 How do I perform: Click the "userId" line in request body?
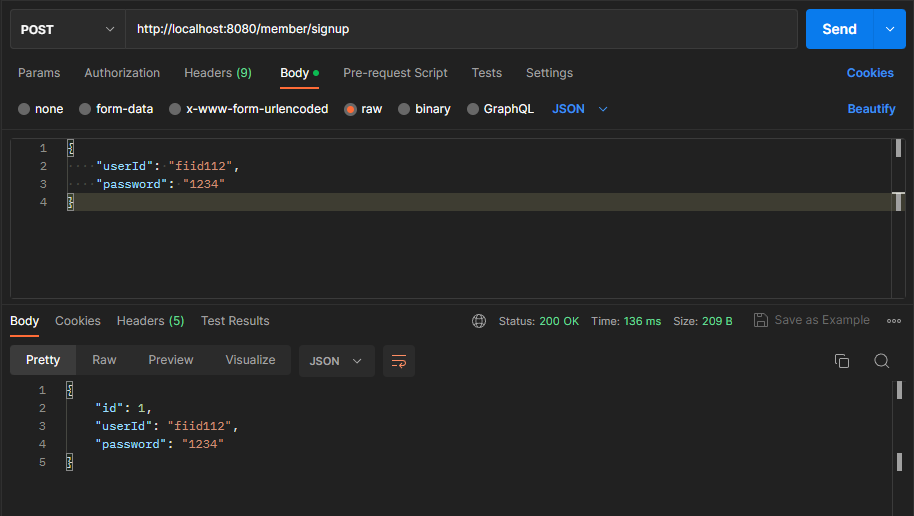coord(168,166)
